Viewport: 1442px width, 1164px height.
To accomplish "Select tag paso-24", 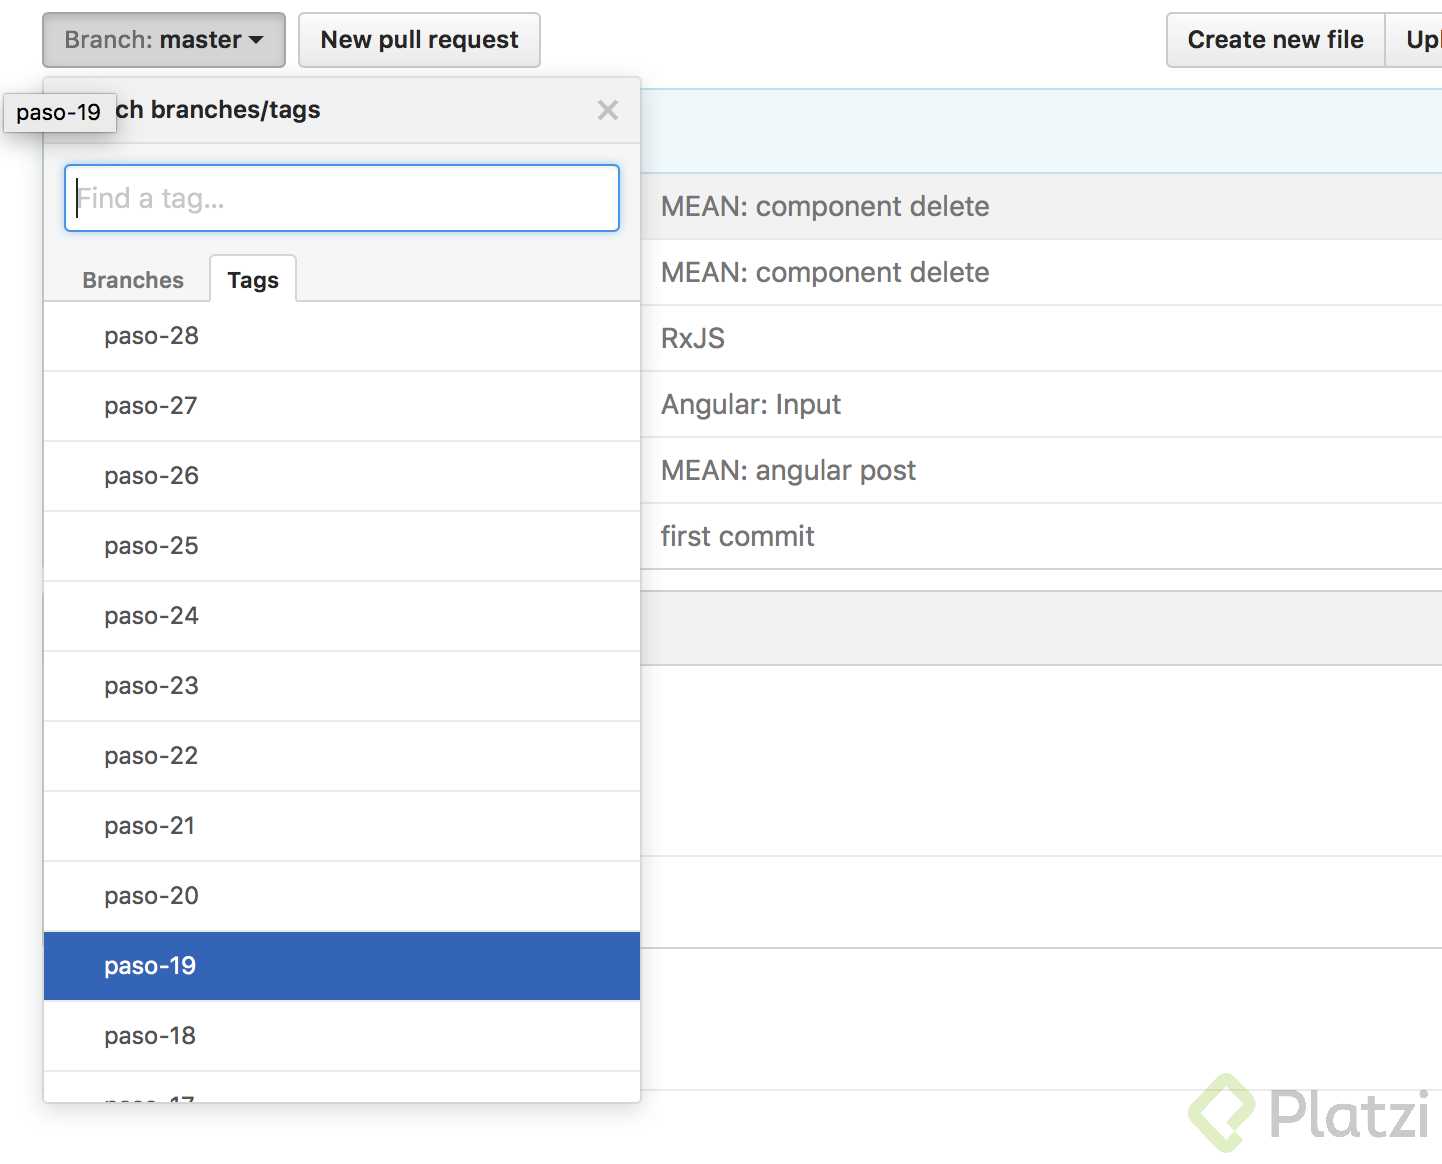I will coord(152,616).
